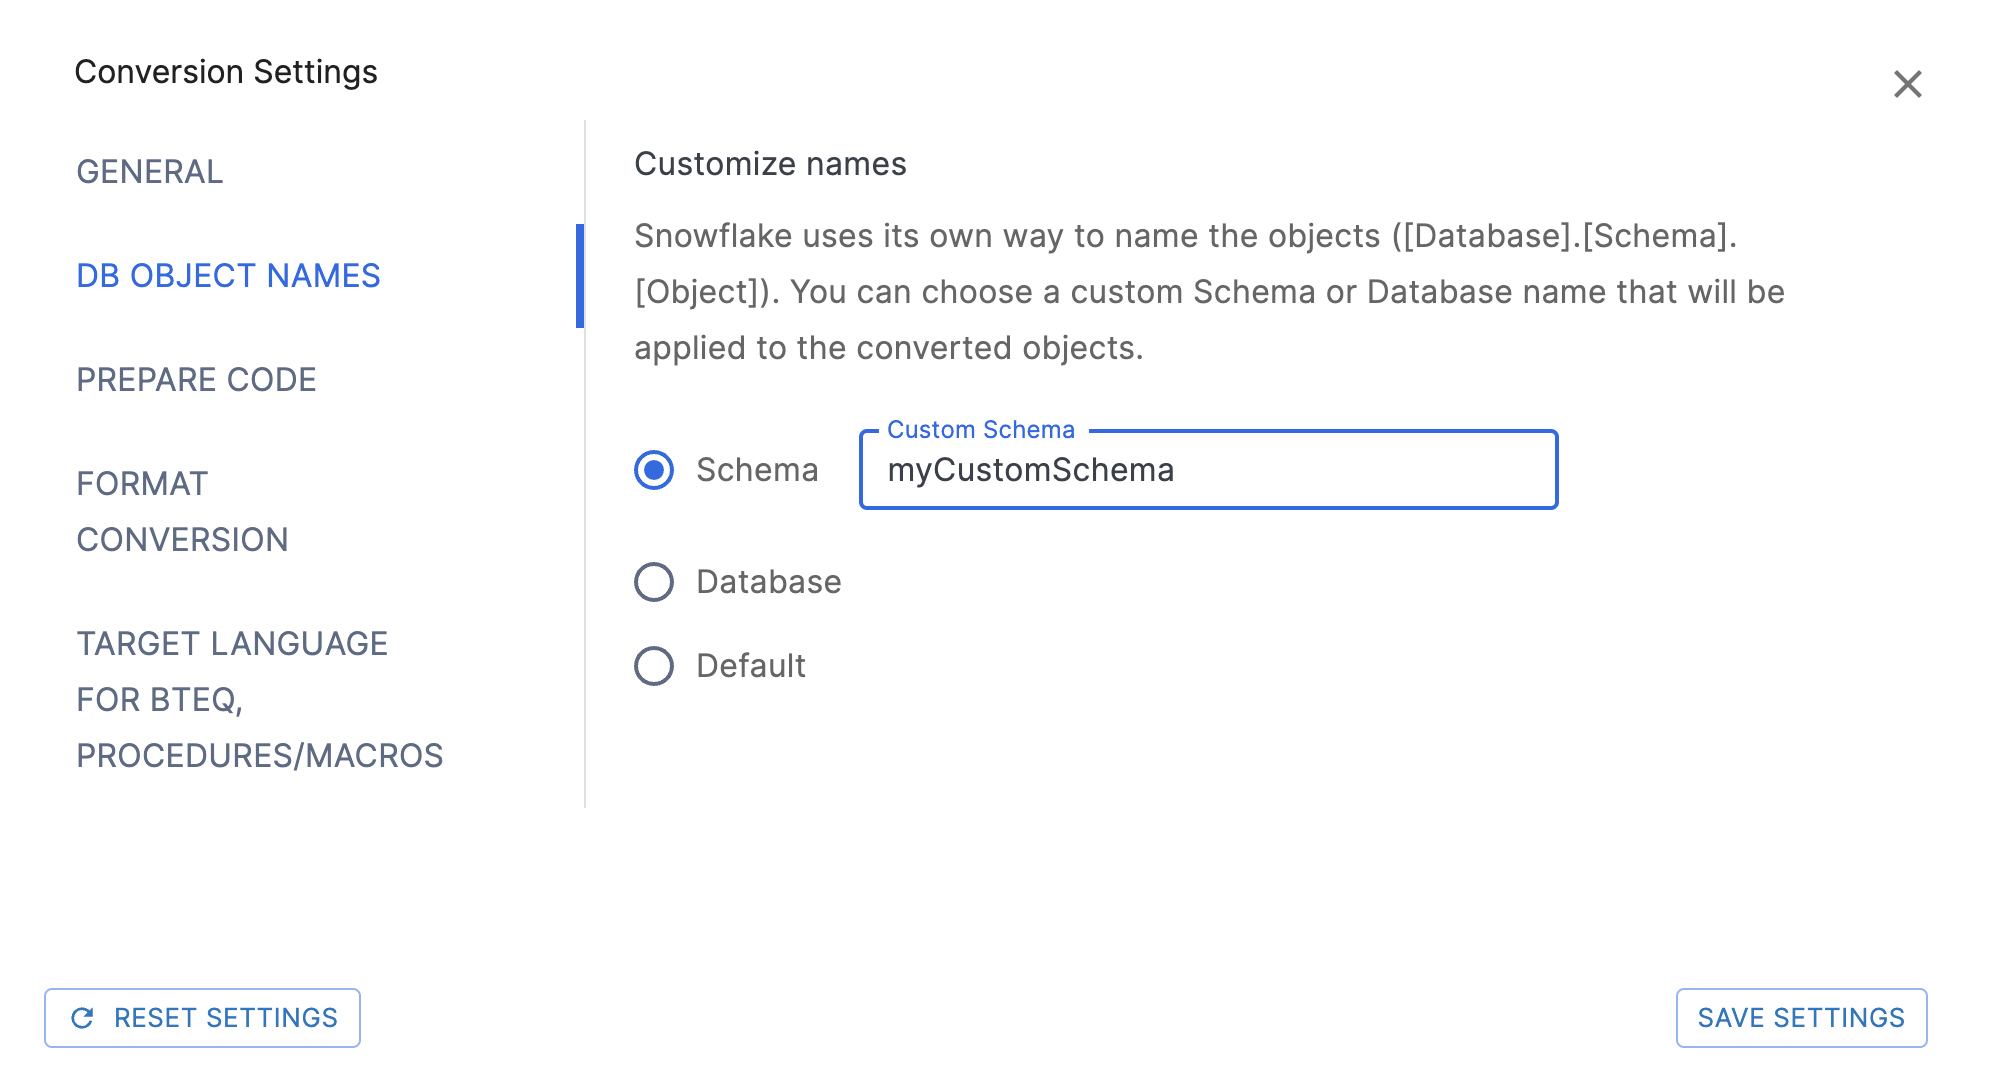Click the RESET SETTINGS button
1992x1086 pixels.
[x=202, y=1018]
